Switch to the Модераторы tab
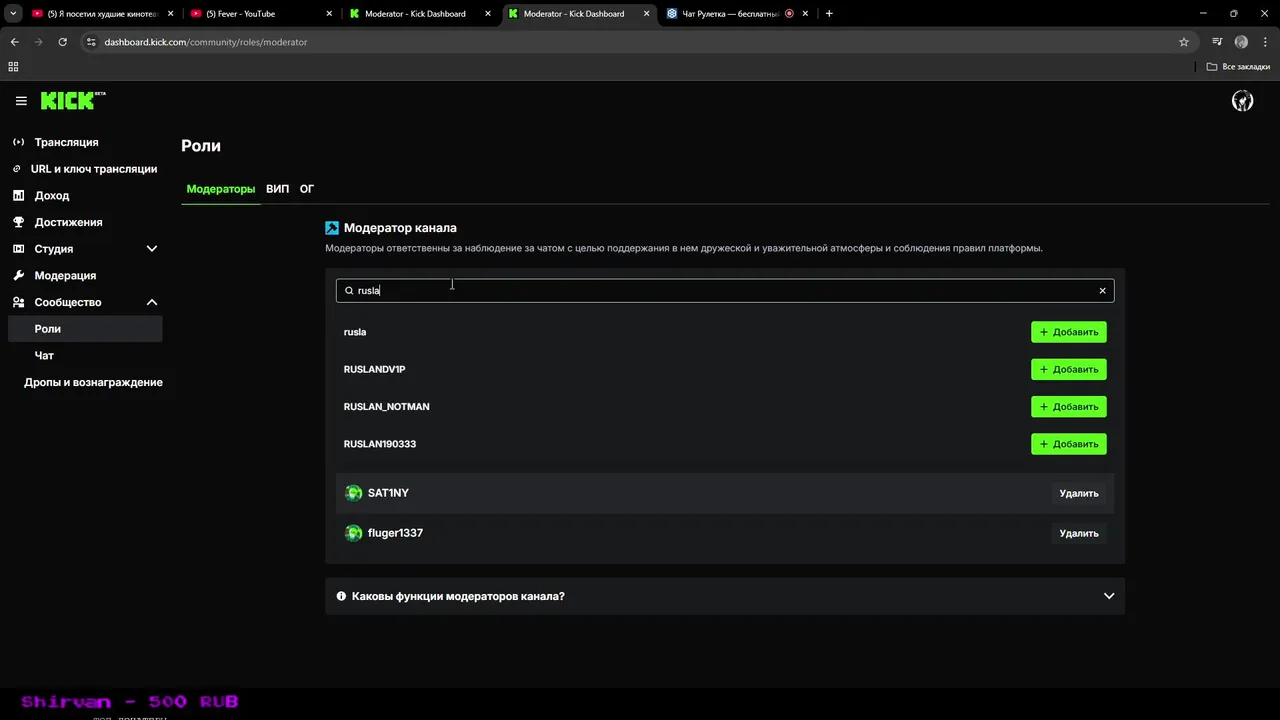1280x720 pixels. pyautogui.click(x=221, y=189)
